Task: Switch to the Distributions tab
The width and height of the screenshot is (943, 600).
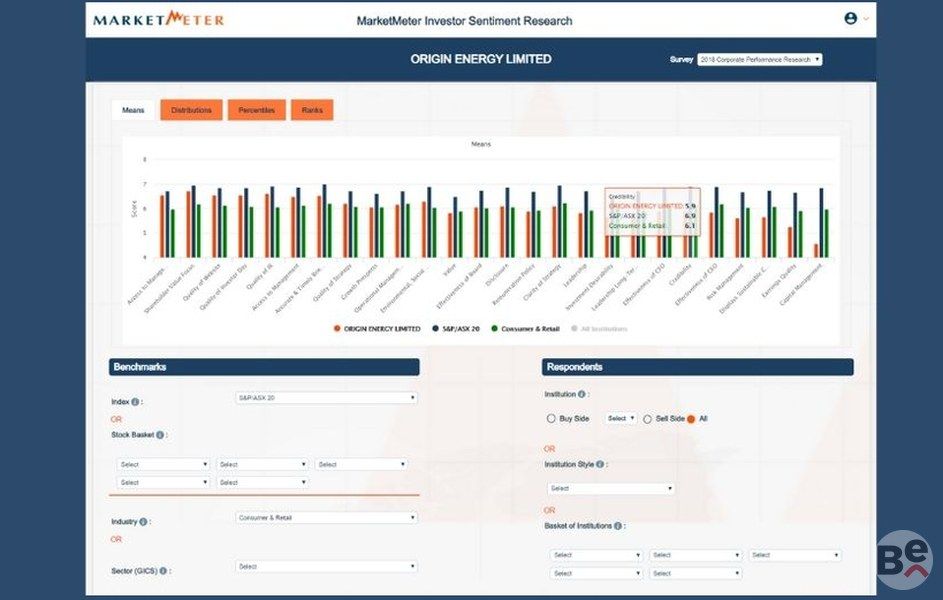Action: point(191,110)
